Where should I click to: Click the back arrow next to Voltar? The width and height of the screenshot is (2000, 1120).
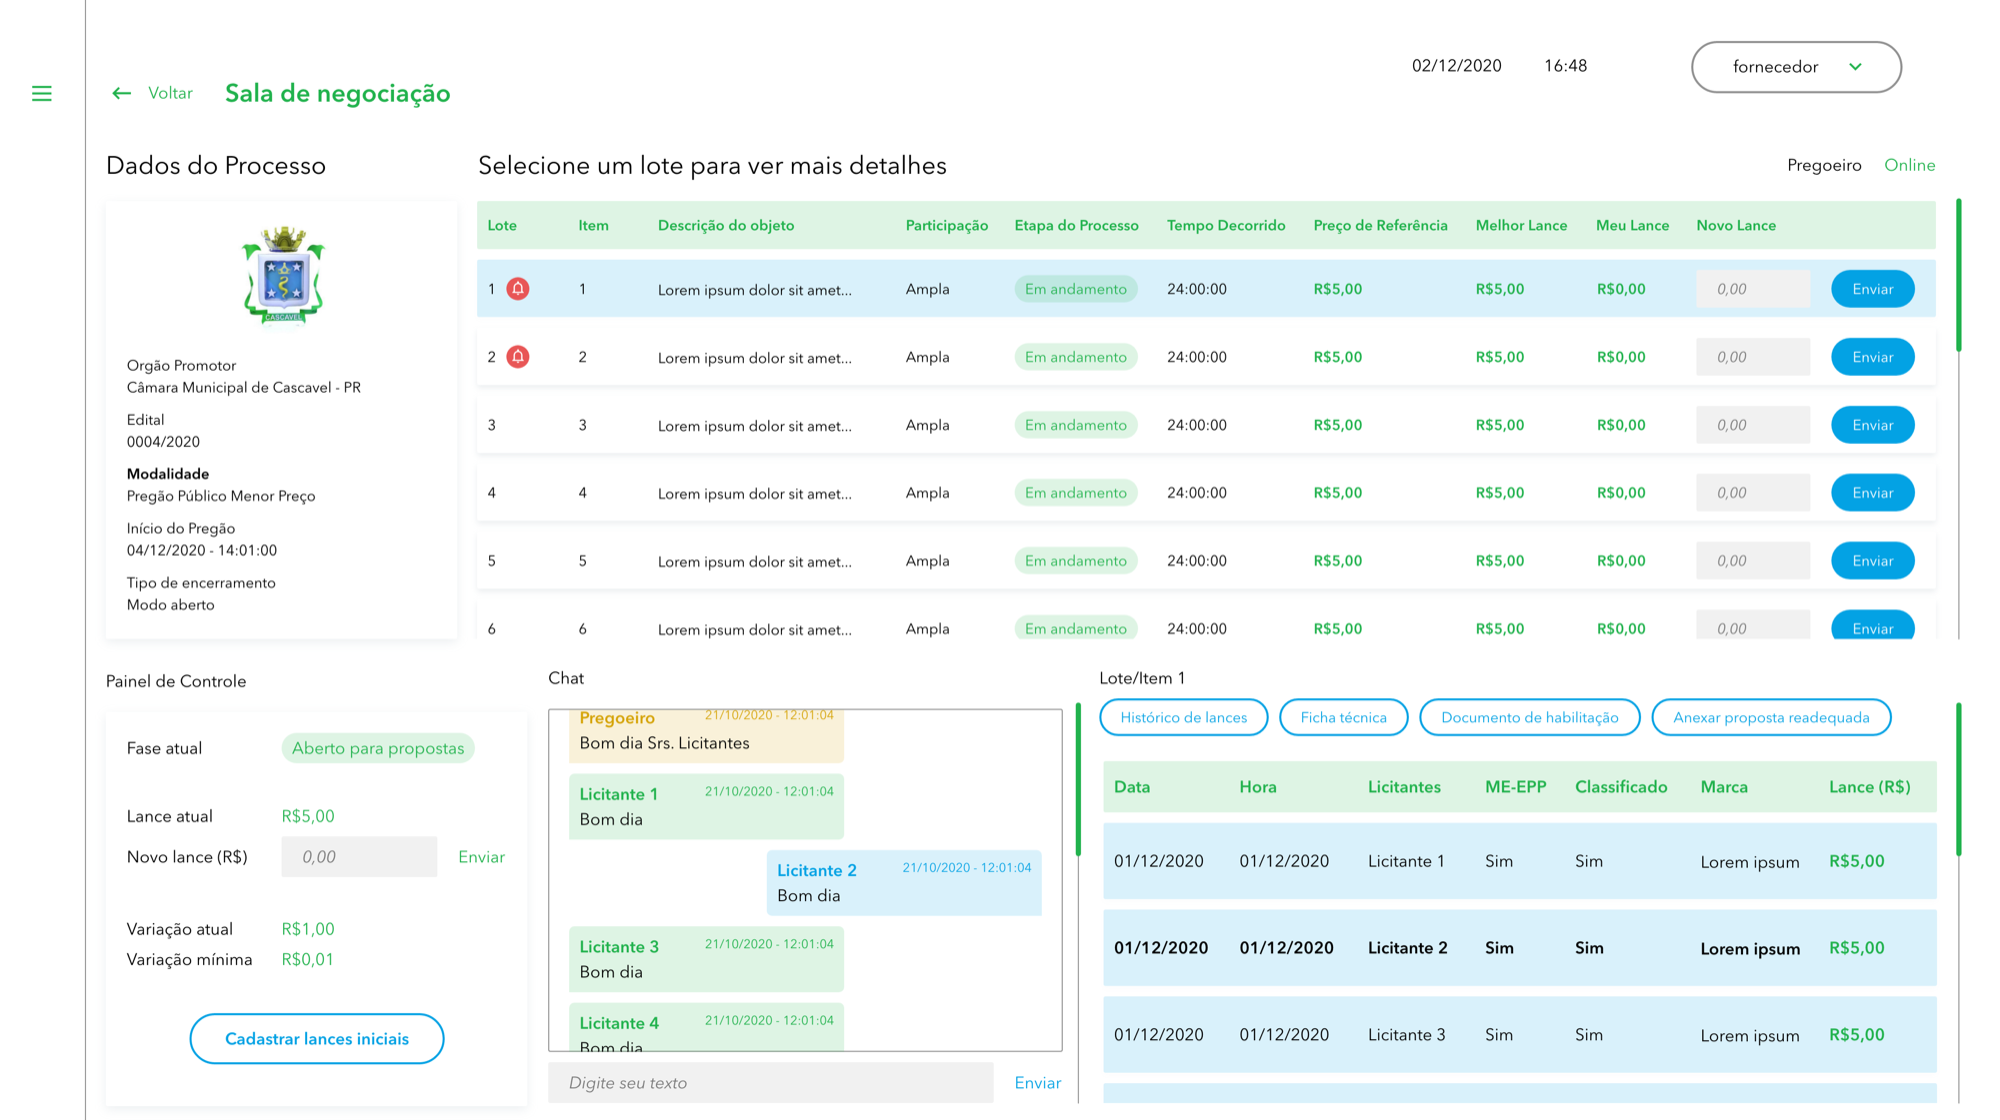121,93
